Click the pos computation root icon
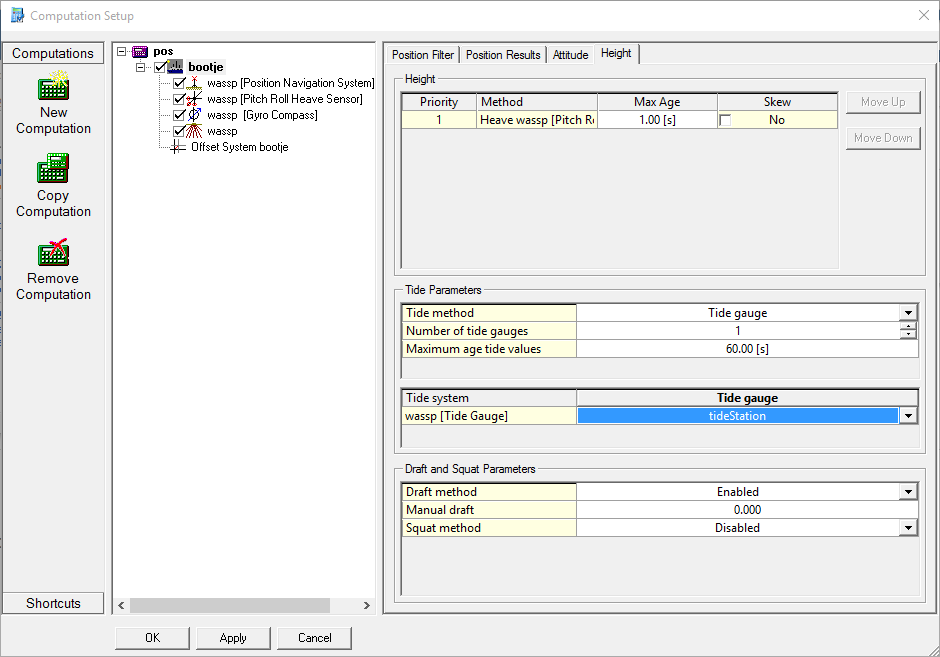The image size is (940, 657). 140,51
